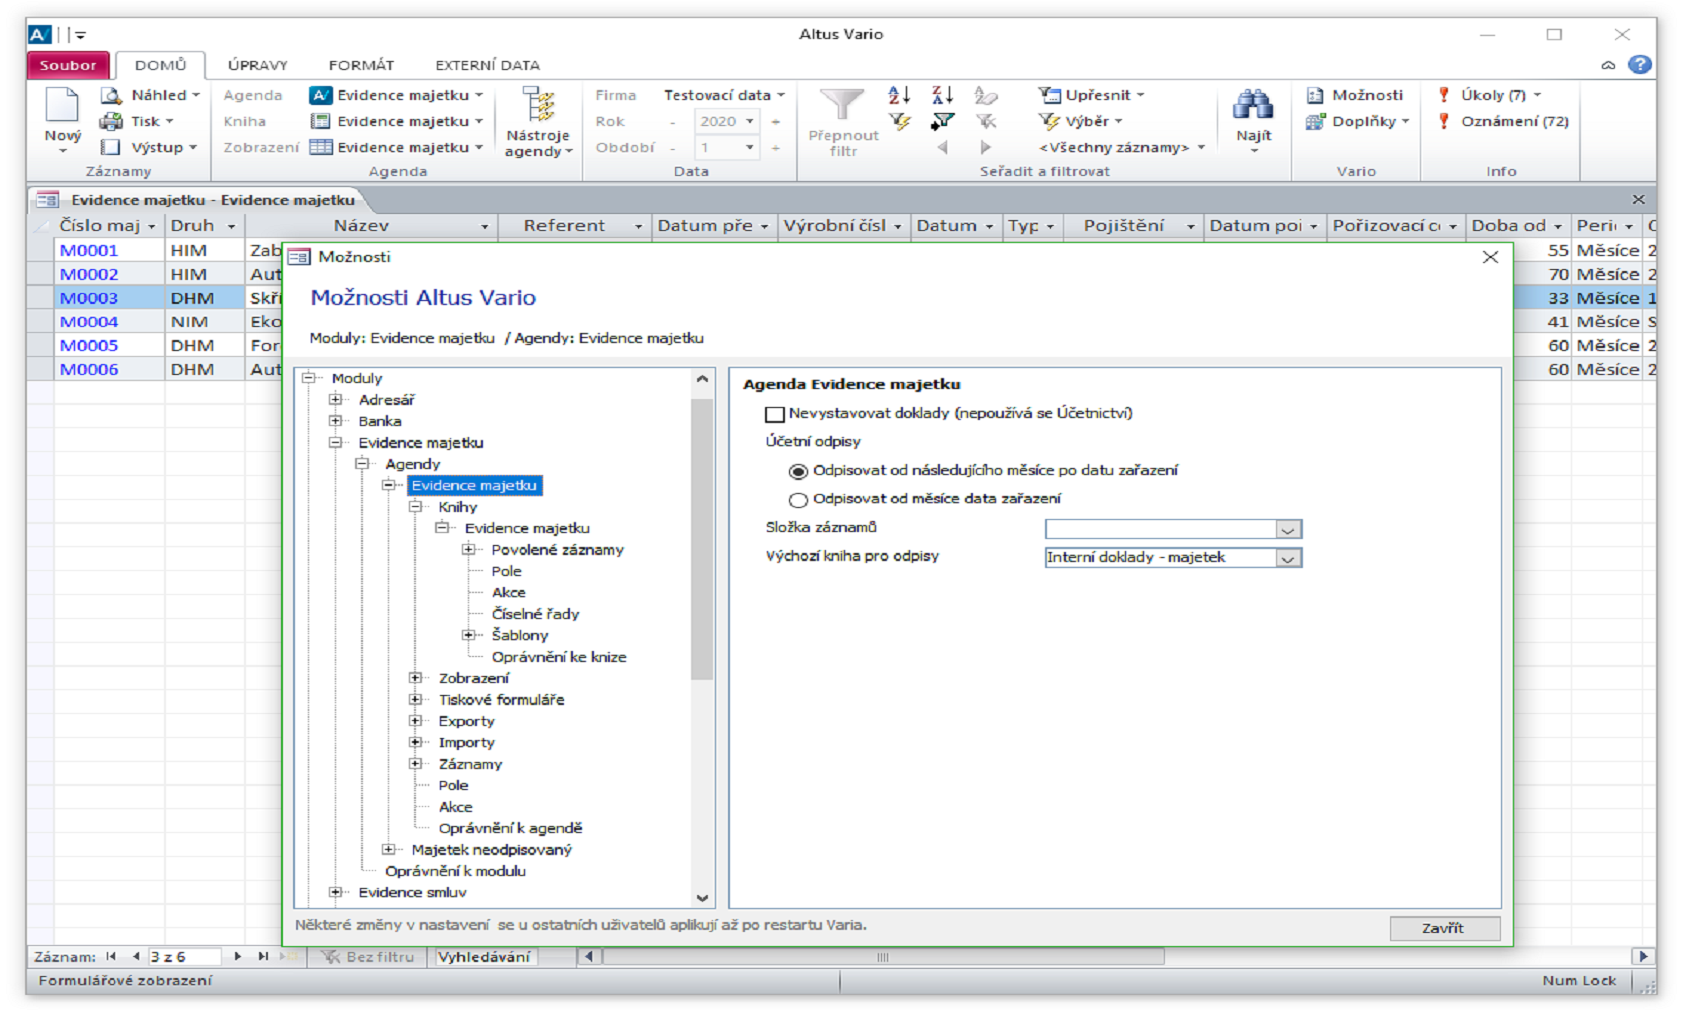Switch to the ÚPRAVY ribbon tab
The height and width of the screenshot is (1020, 1689).
click(257, 65)
